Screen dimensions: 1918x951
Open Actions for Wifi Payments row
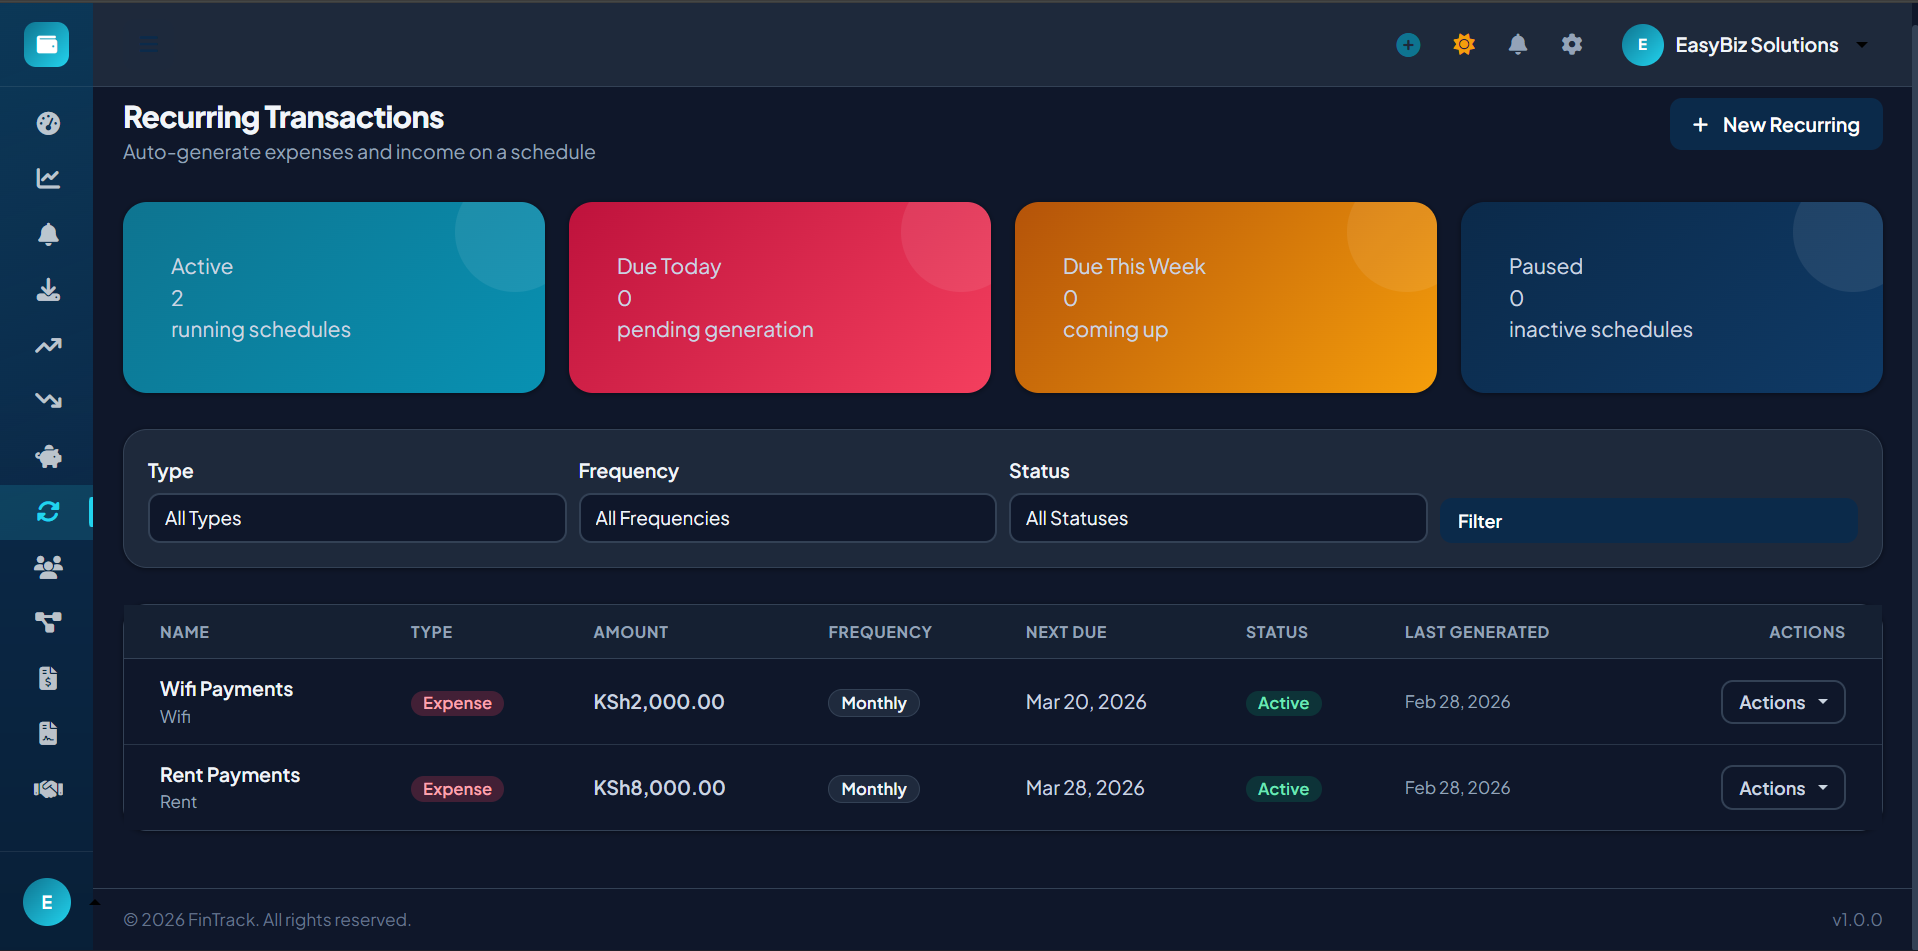pyautogui.click(x=1782, y=702)
